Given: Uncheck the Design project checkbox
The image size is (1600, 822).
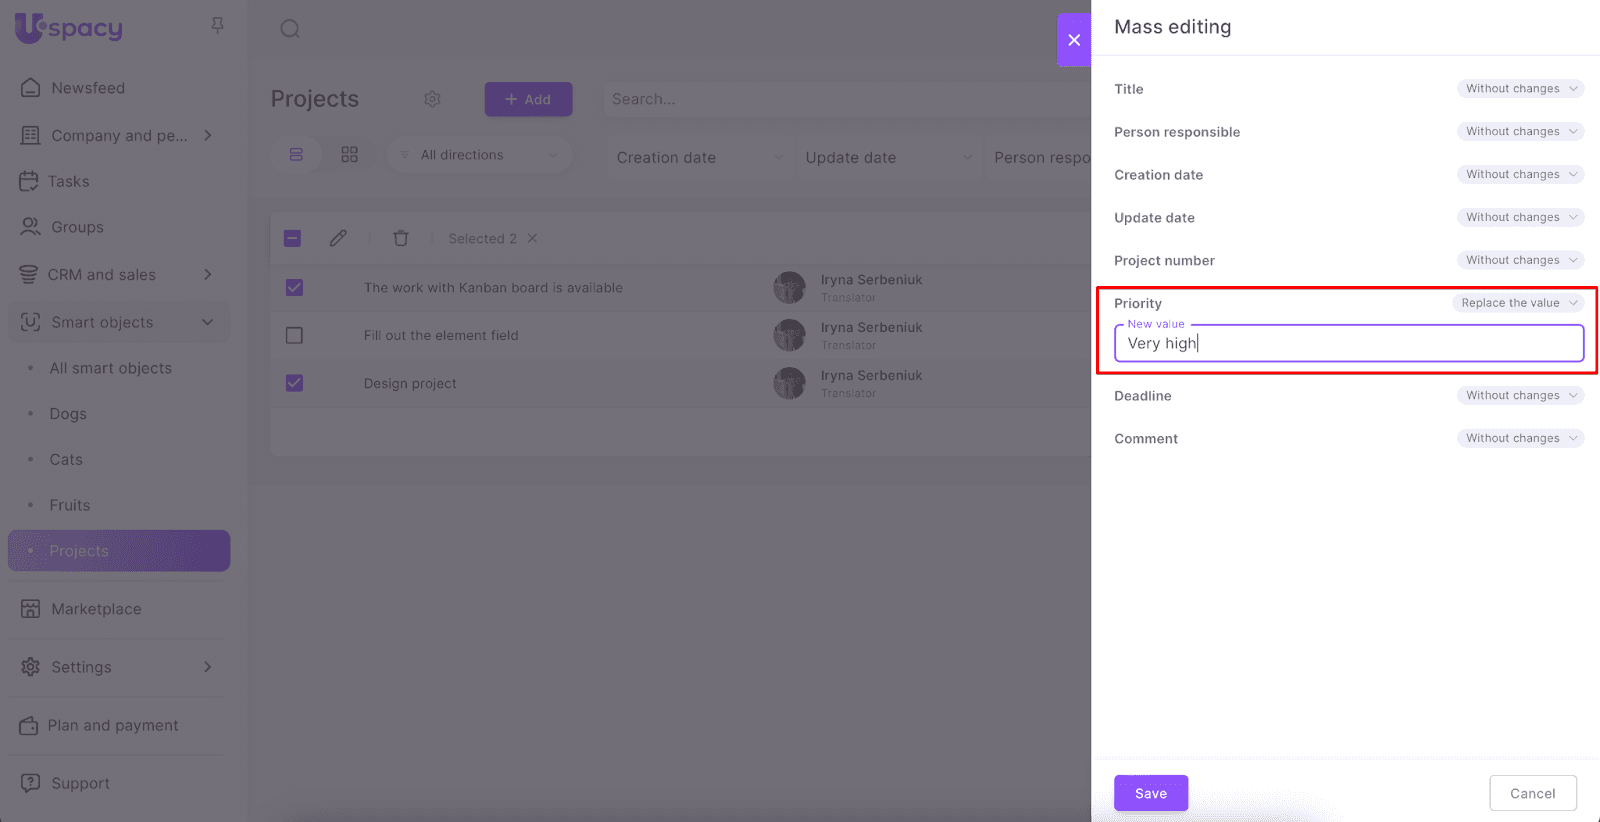Looking at the screenshot, I should [x=294, y=383].
